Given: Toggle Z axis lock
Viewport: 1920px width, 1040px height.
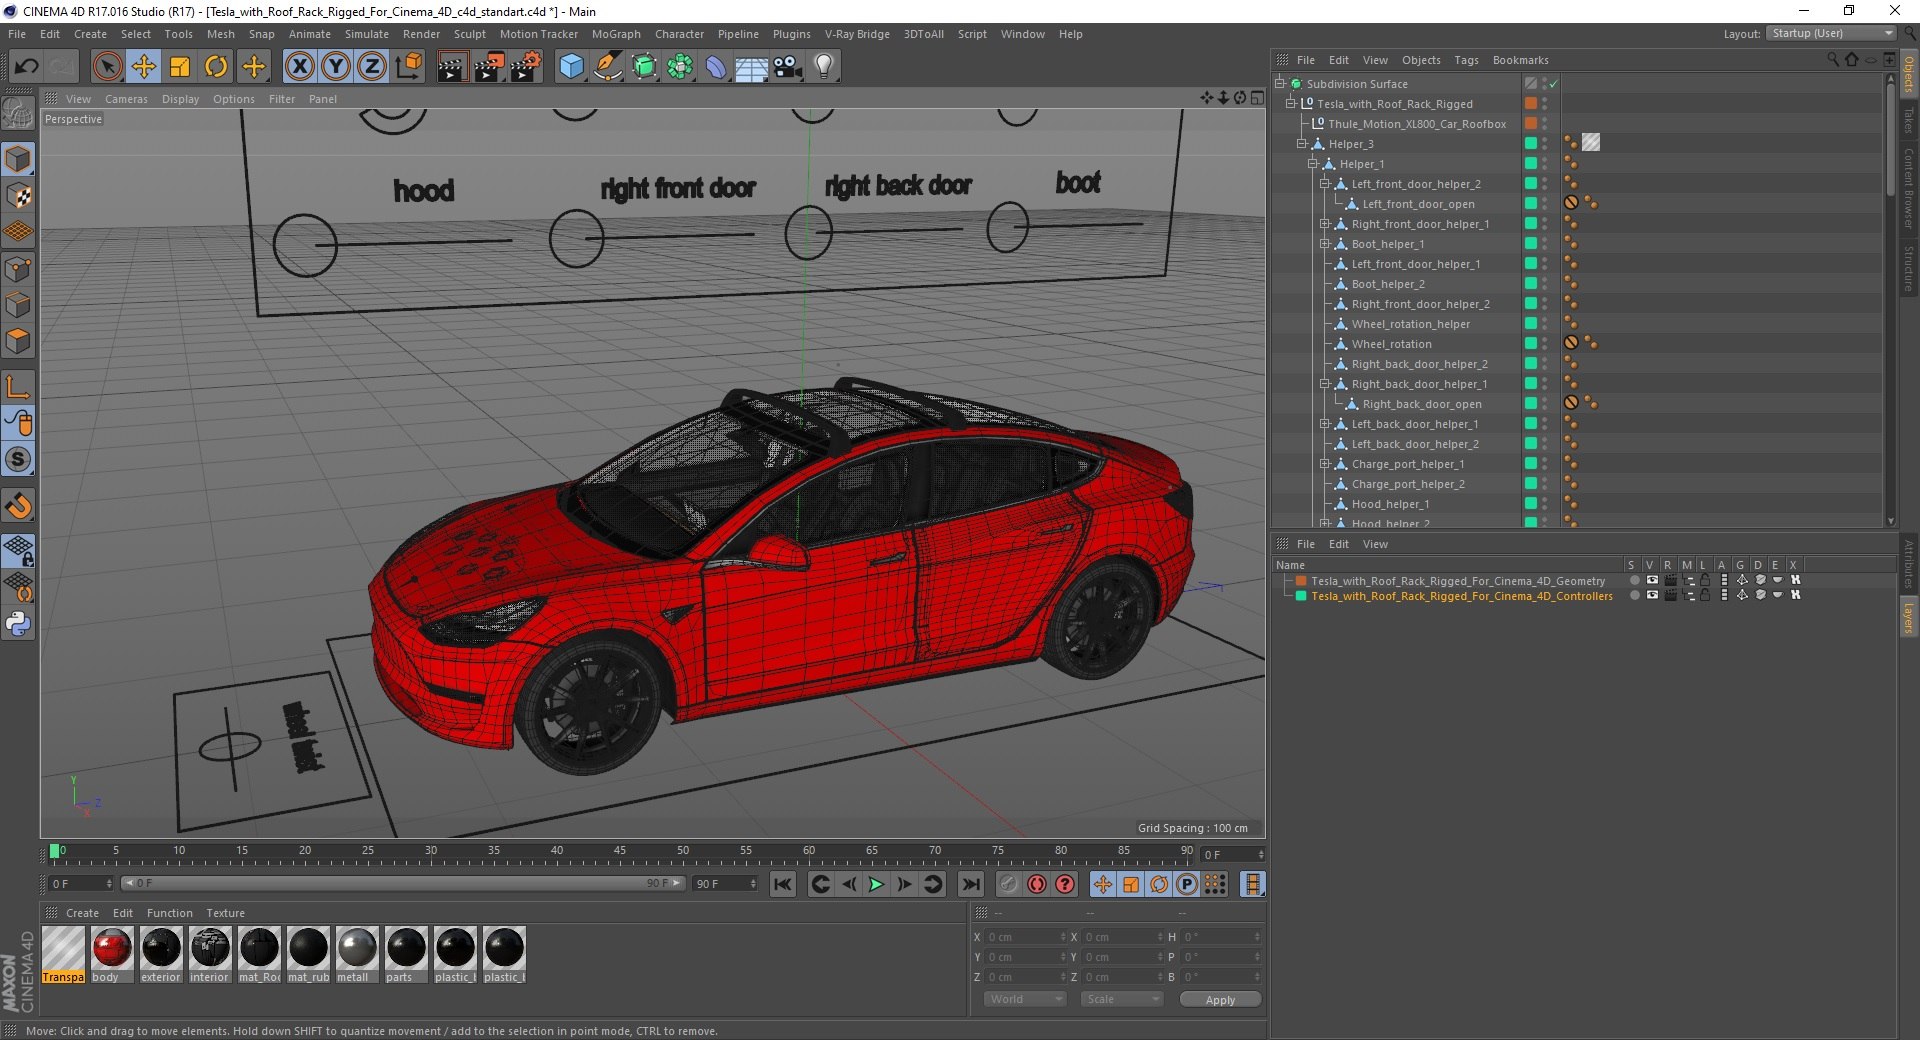Looking at the screenshot, I should pos(372,67).
